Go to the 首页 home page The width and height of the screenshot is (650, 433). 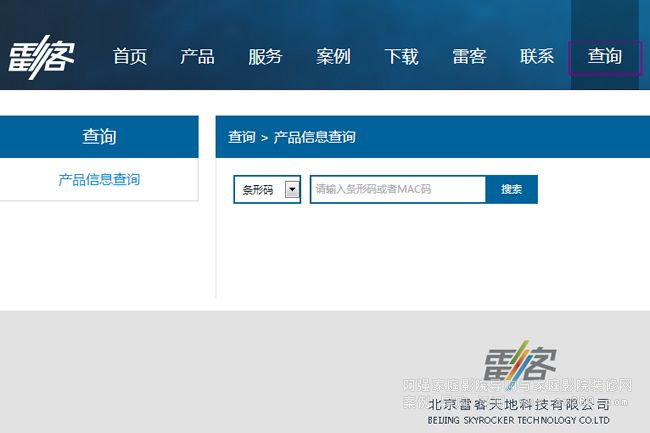tap(130, 57)
